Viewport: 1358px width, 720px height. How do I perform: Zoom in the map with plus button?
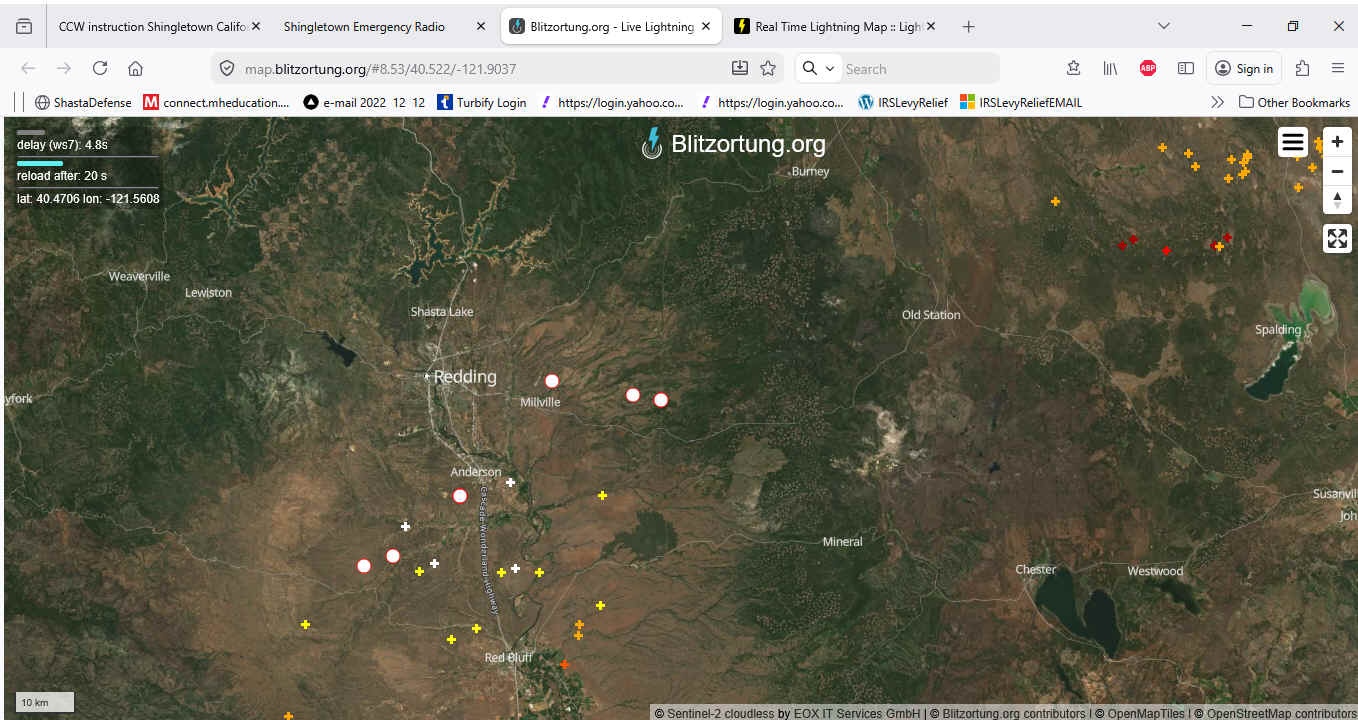[1337, 142]
